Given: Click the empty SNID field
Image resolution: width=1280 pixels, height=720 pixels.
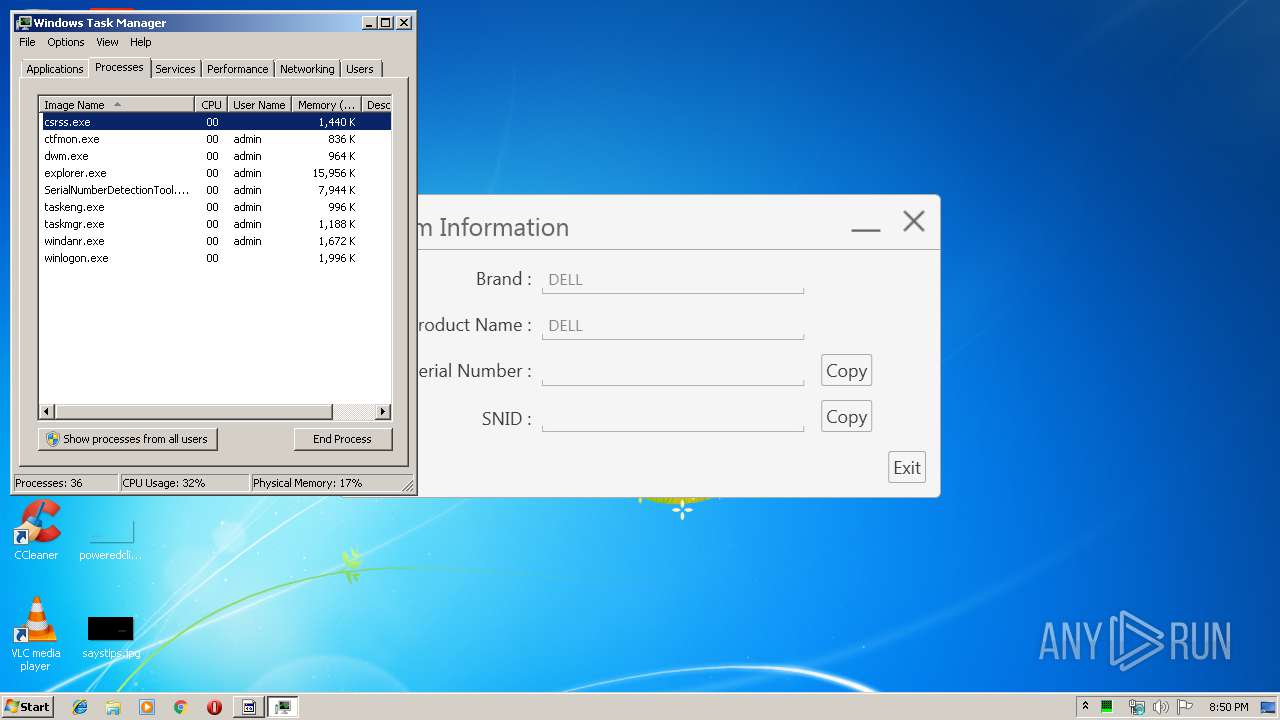Looking at the screenshot, I should pyautogui.click(x=673, y=418).
